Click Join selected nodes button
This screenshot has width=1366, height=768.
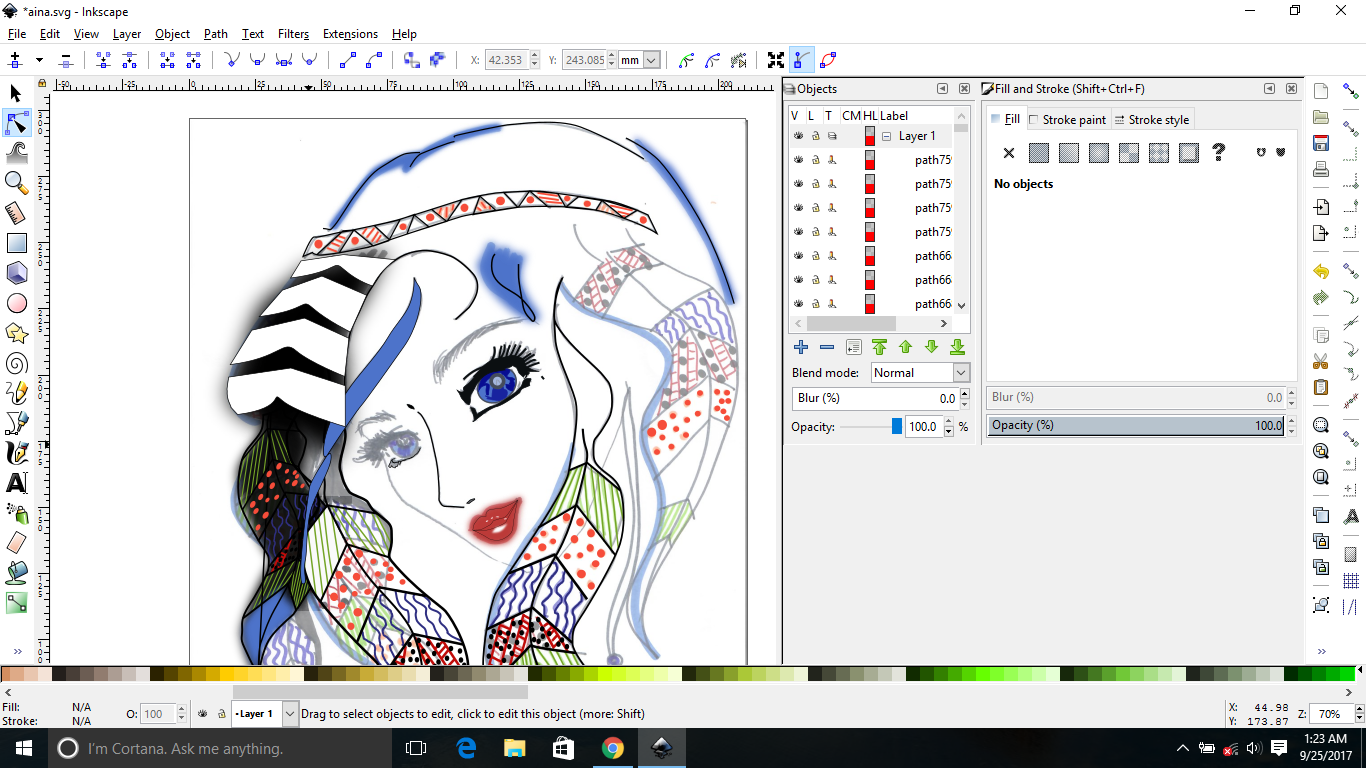[103, 60]
